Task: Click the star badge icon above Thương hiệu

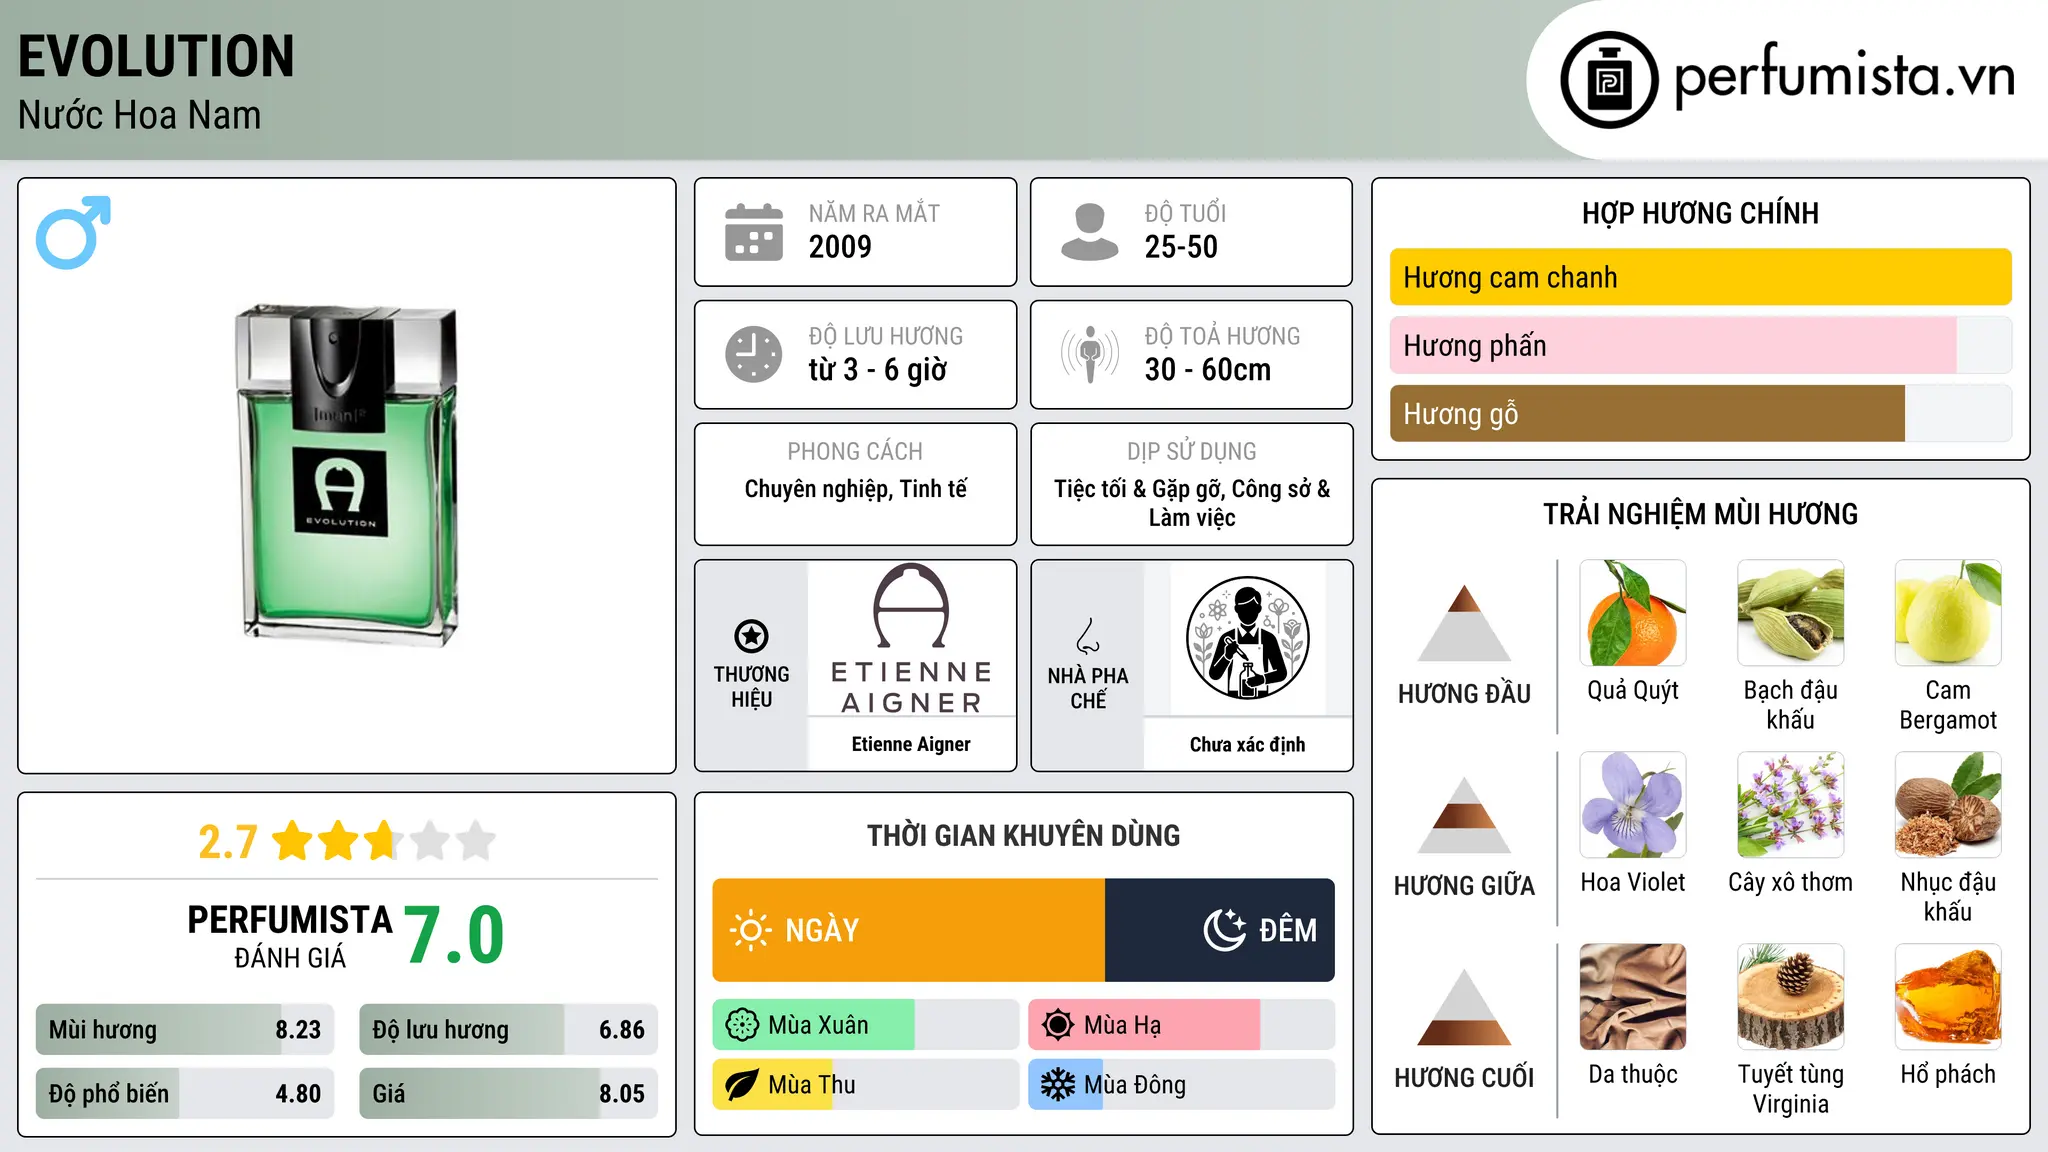Action: 751,636
